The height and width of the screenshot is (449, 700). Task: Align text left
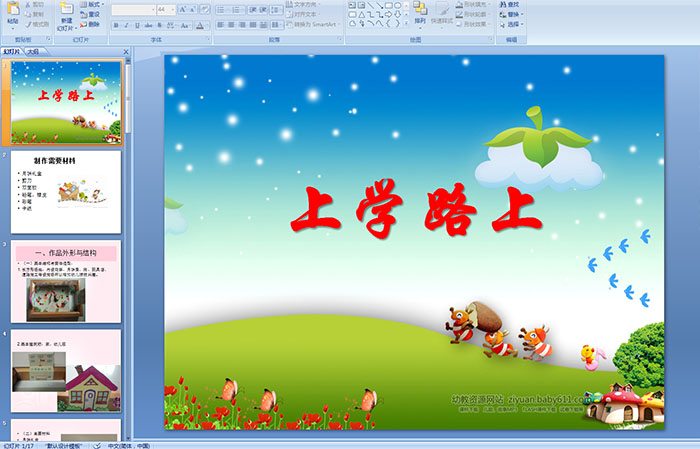tap(221, 25)
